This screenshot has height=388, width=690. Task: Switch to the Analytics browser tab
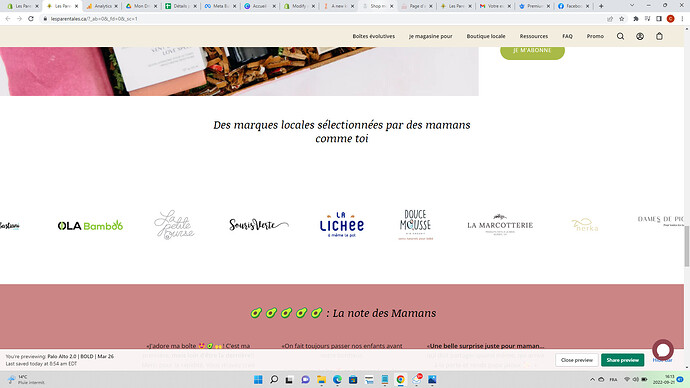click(102, 6)
